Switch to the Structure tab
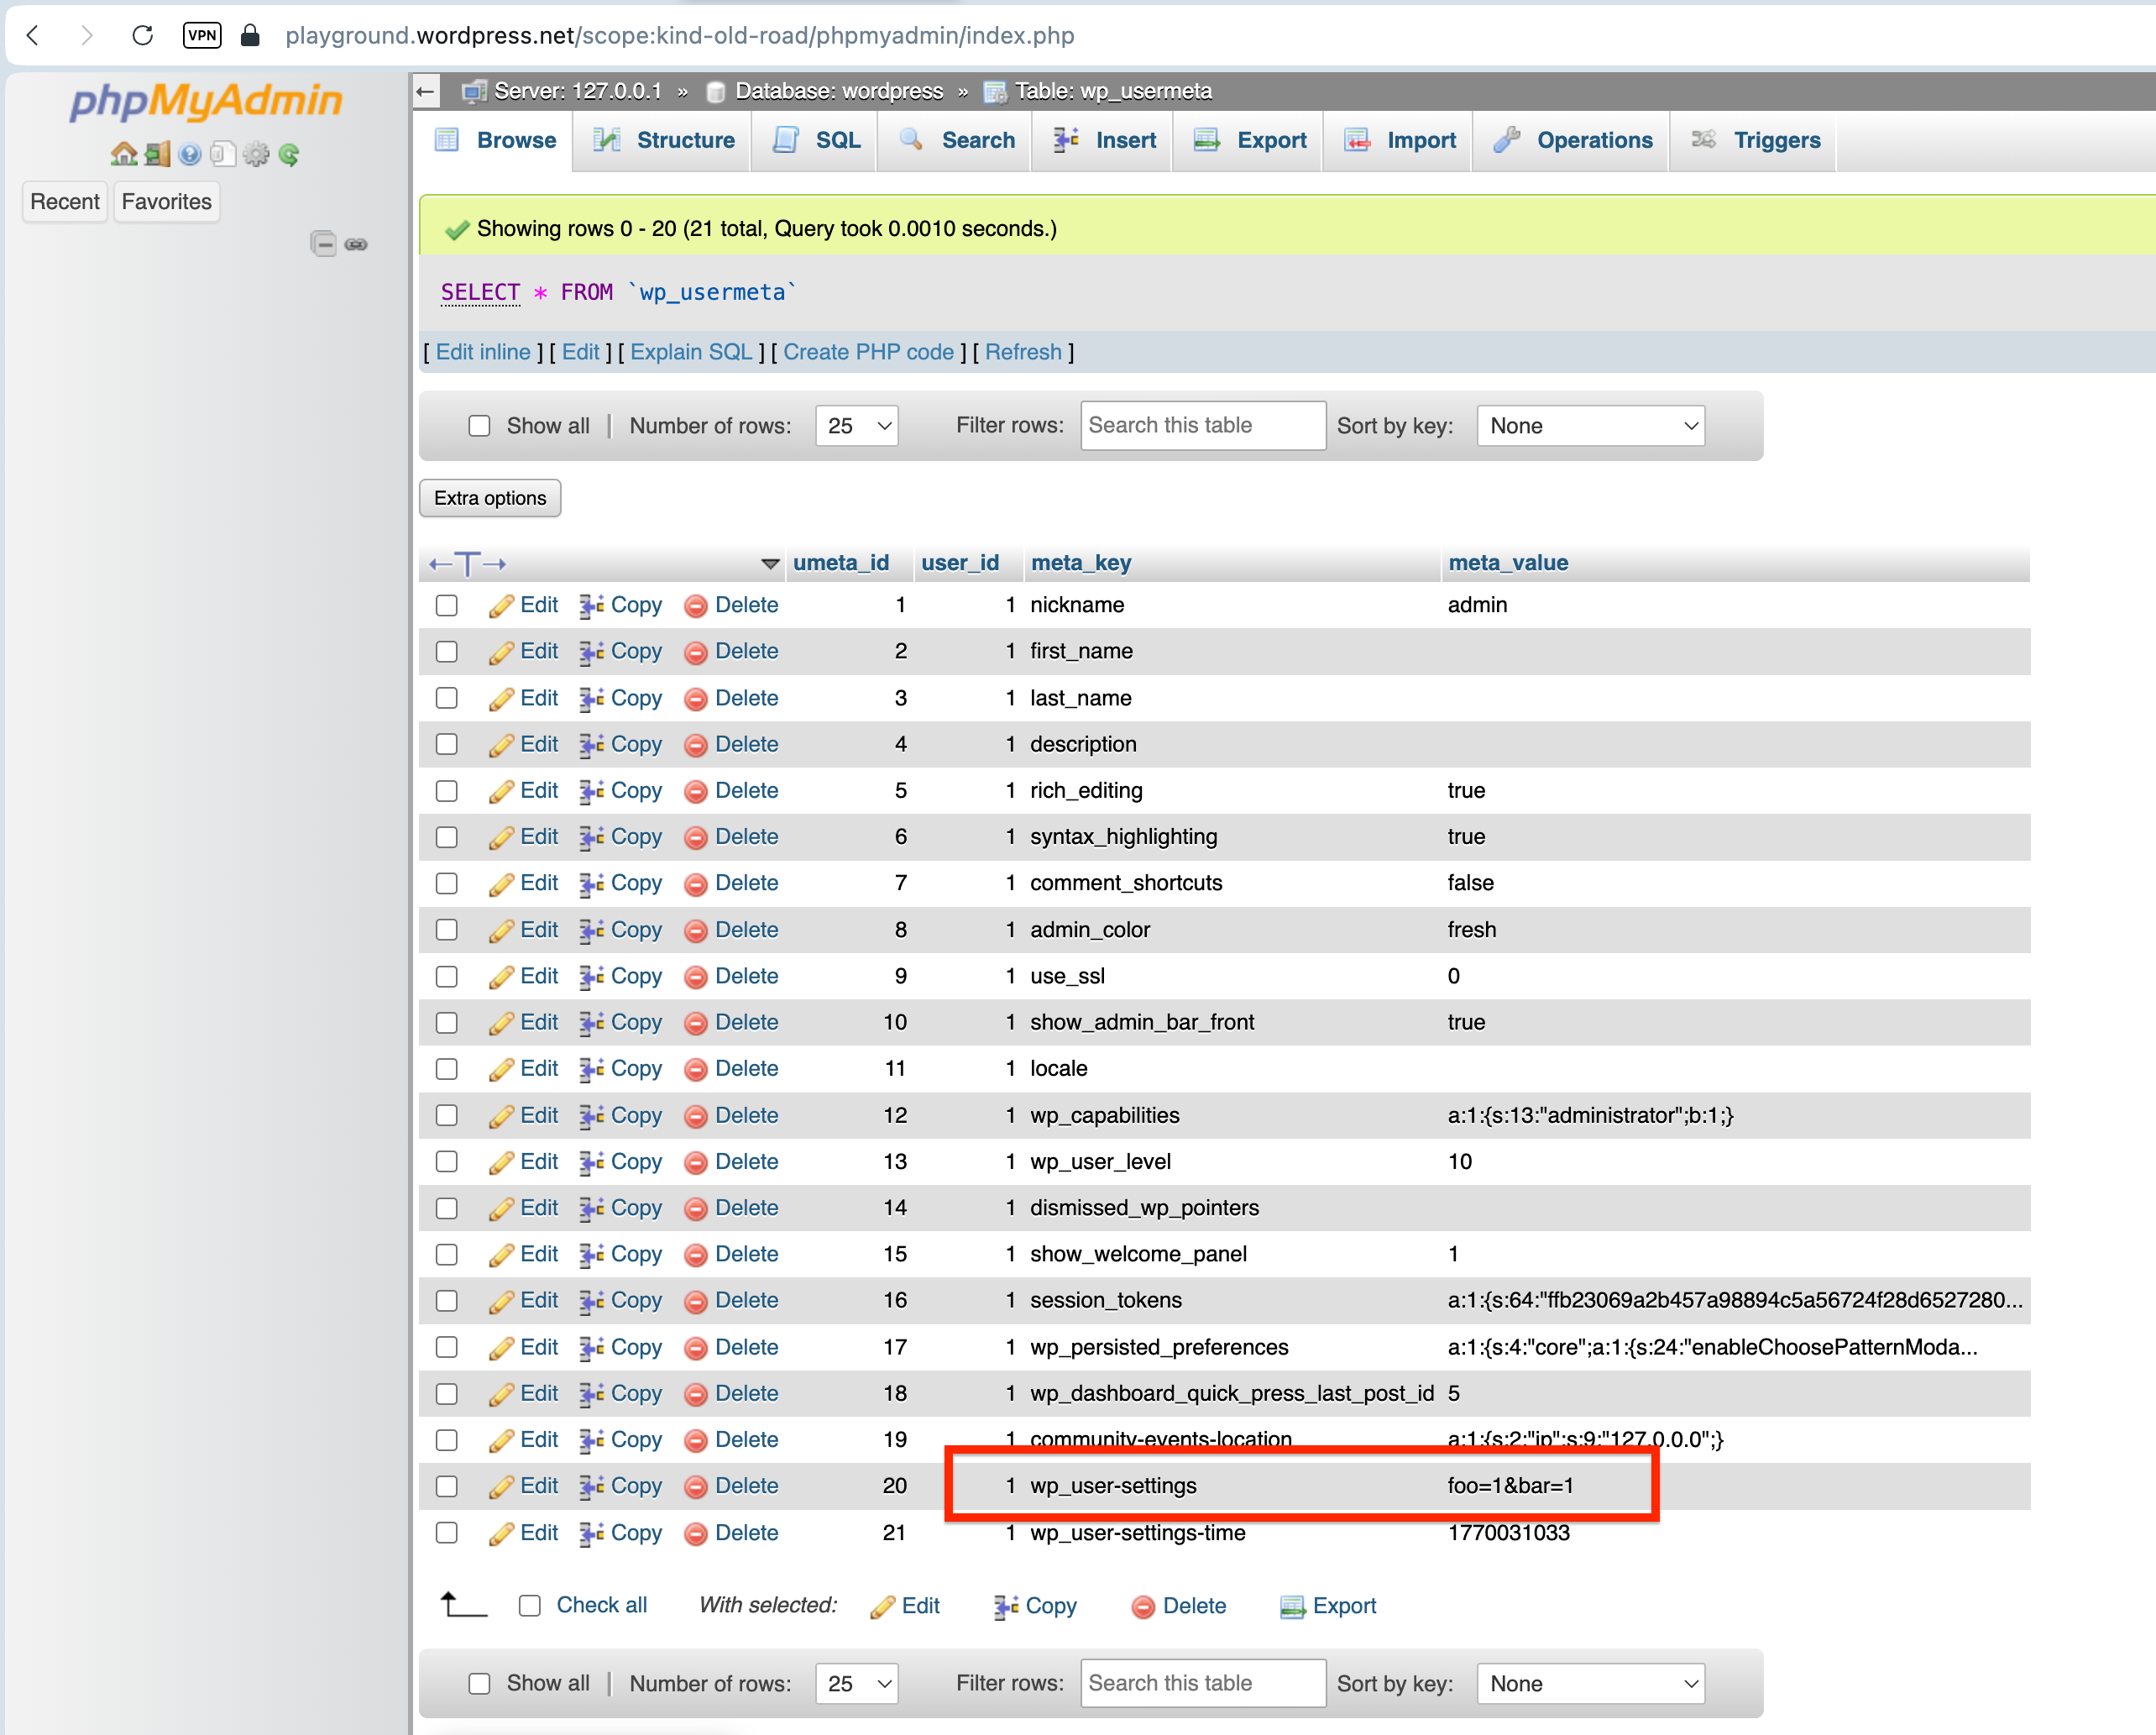The image size is (2156, 1735). pyautogui.click(x=664, y=141)
